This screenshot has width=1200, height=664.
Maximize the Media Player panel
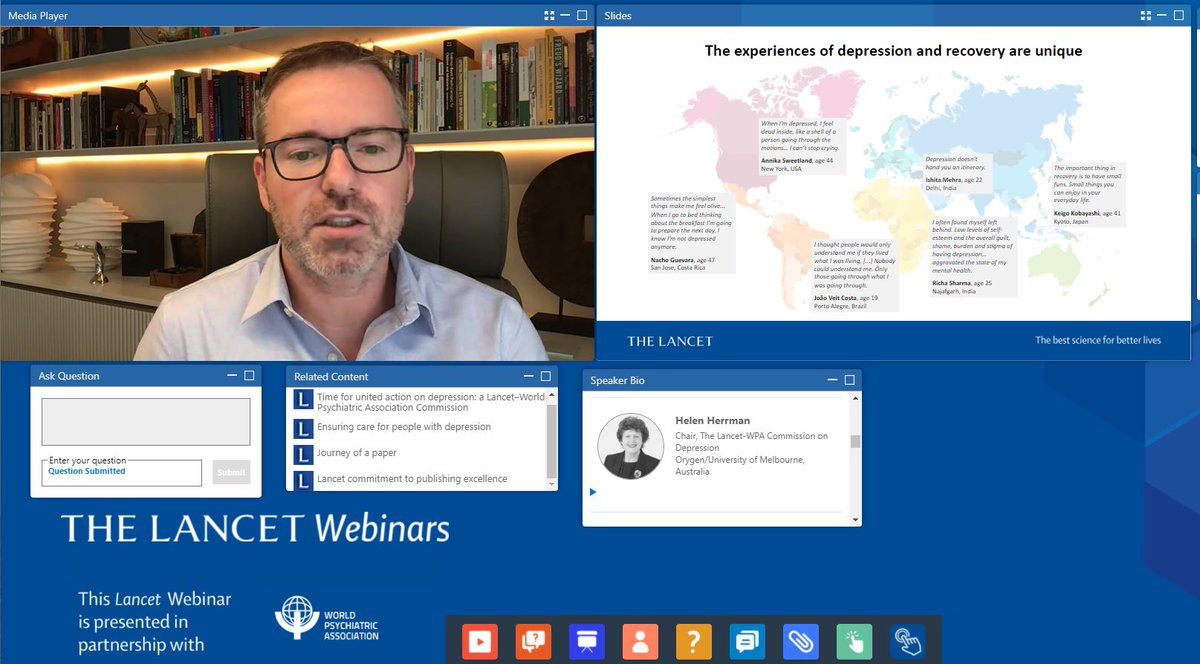coord(581,15)
